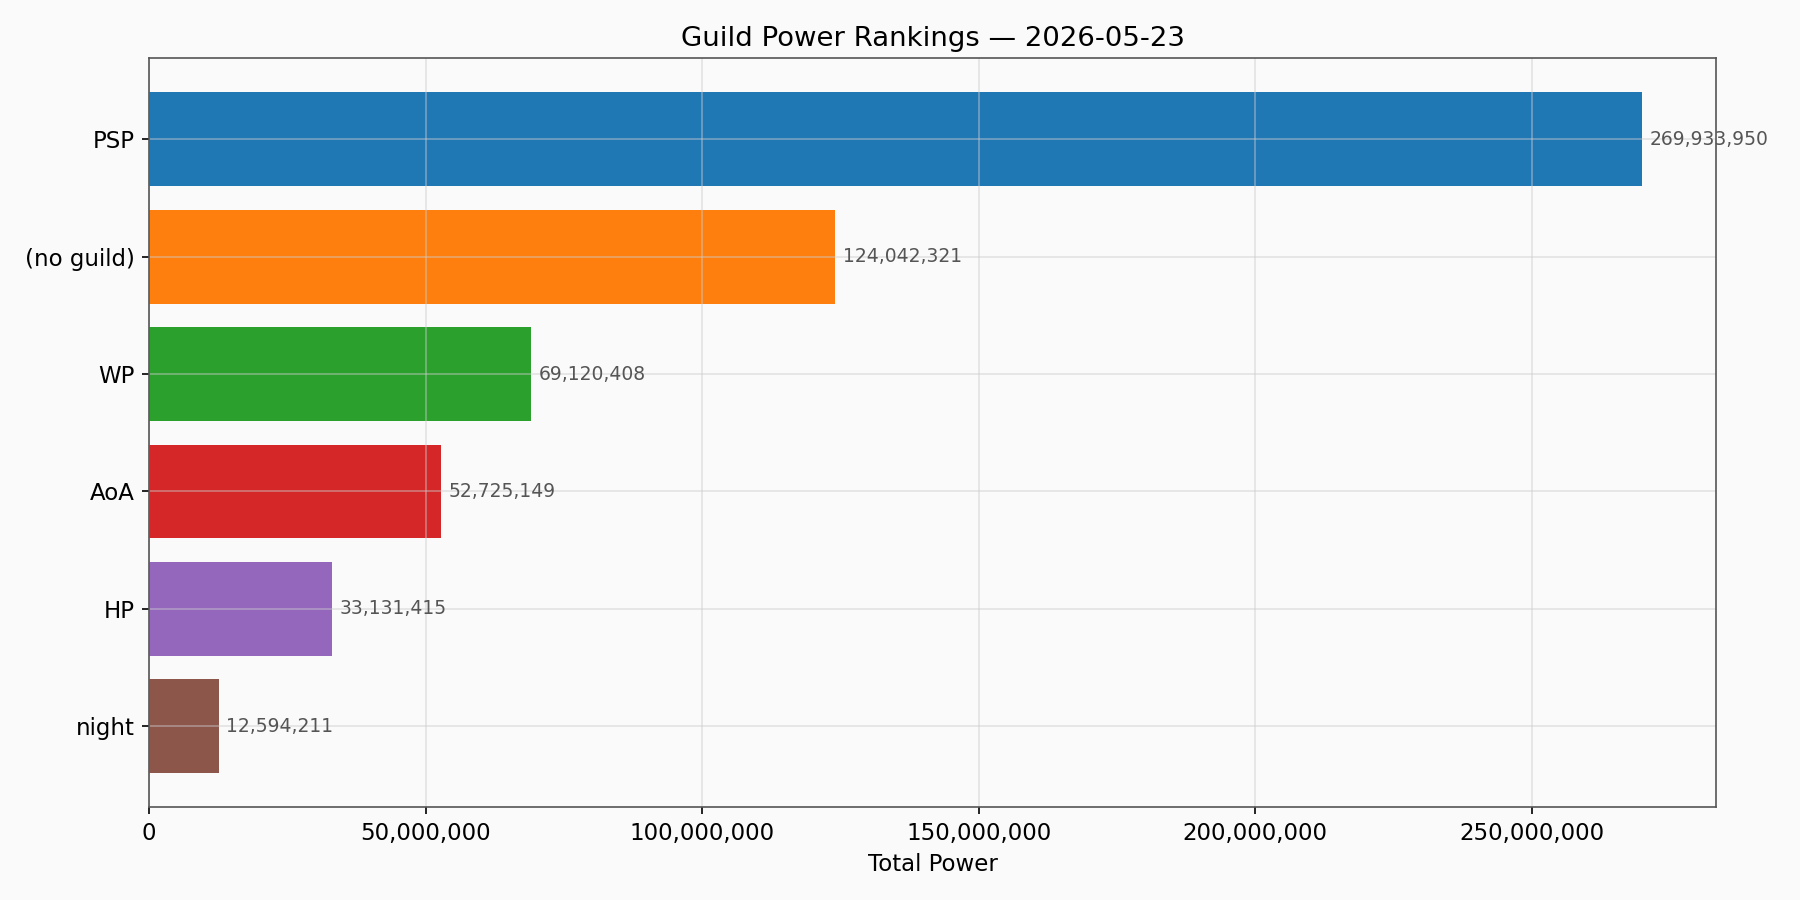Select the brown night bar
This screenshot has height=900, width=1800.
pyautogui.click(x=184, y=726)
